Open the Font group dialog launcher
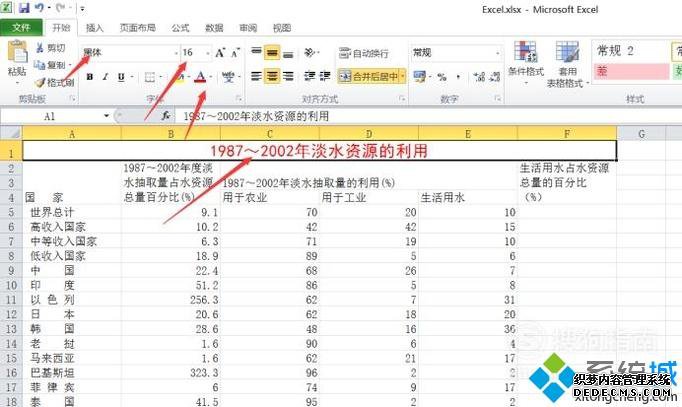Image resolution: width=682 pixels, height=407 pixels. pyautogui.click(x=238, y=99)
